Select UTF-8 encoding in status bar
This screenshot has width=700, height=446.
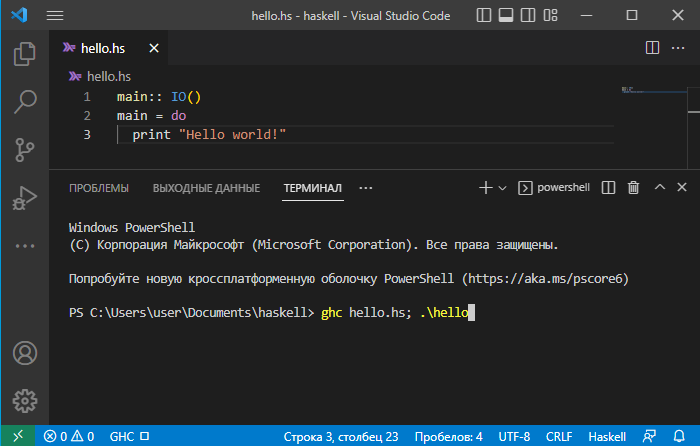click(514, 437)
